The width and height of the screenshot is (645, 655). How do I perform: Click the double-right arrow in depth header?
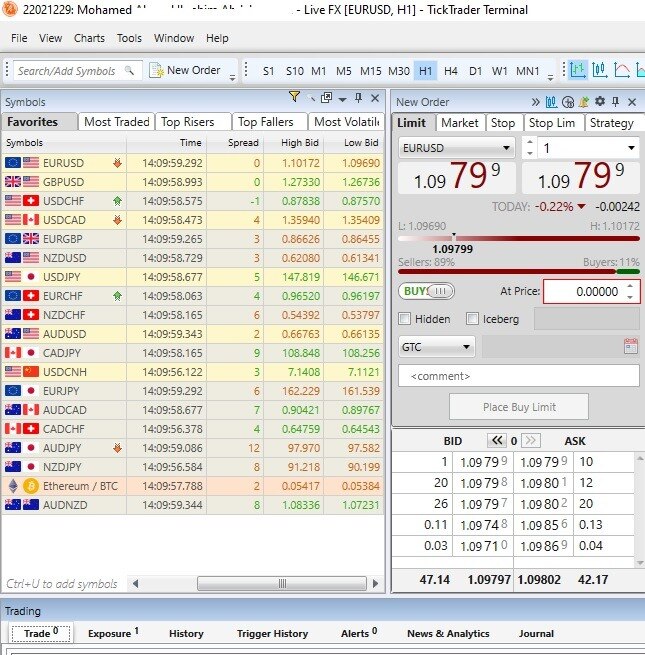click(531, 440)
